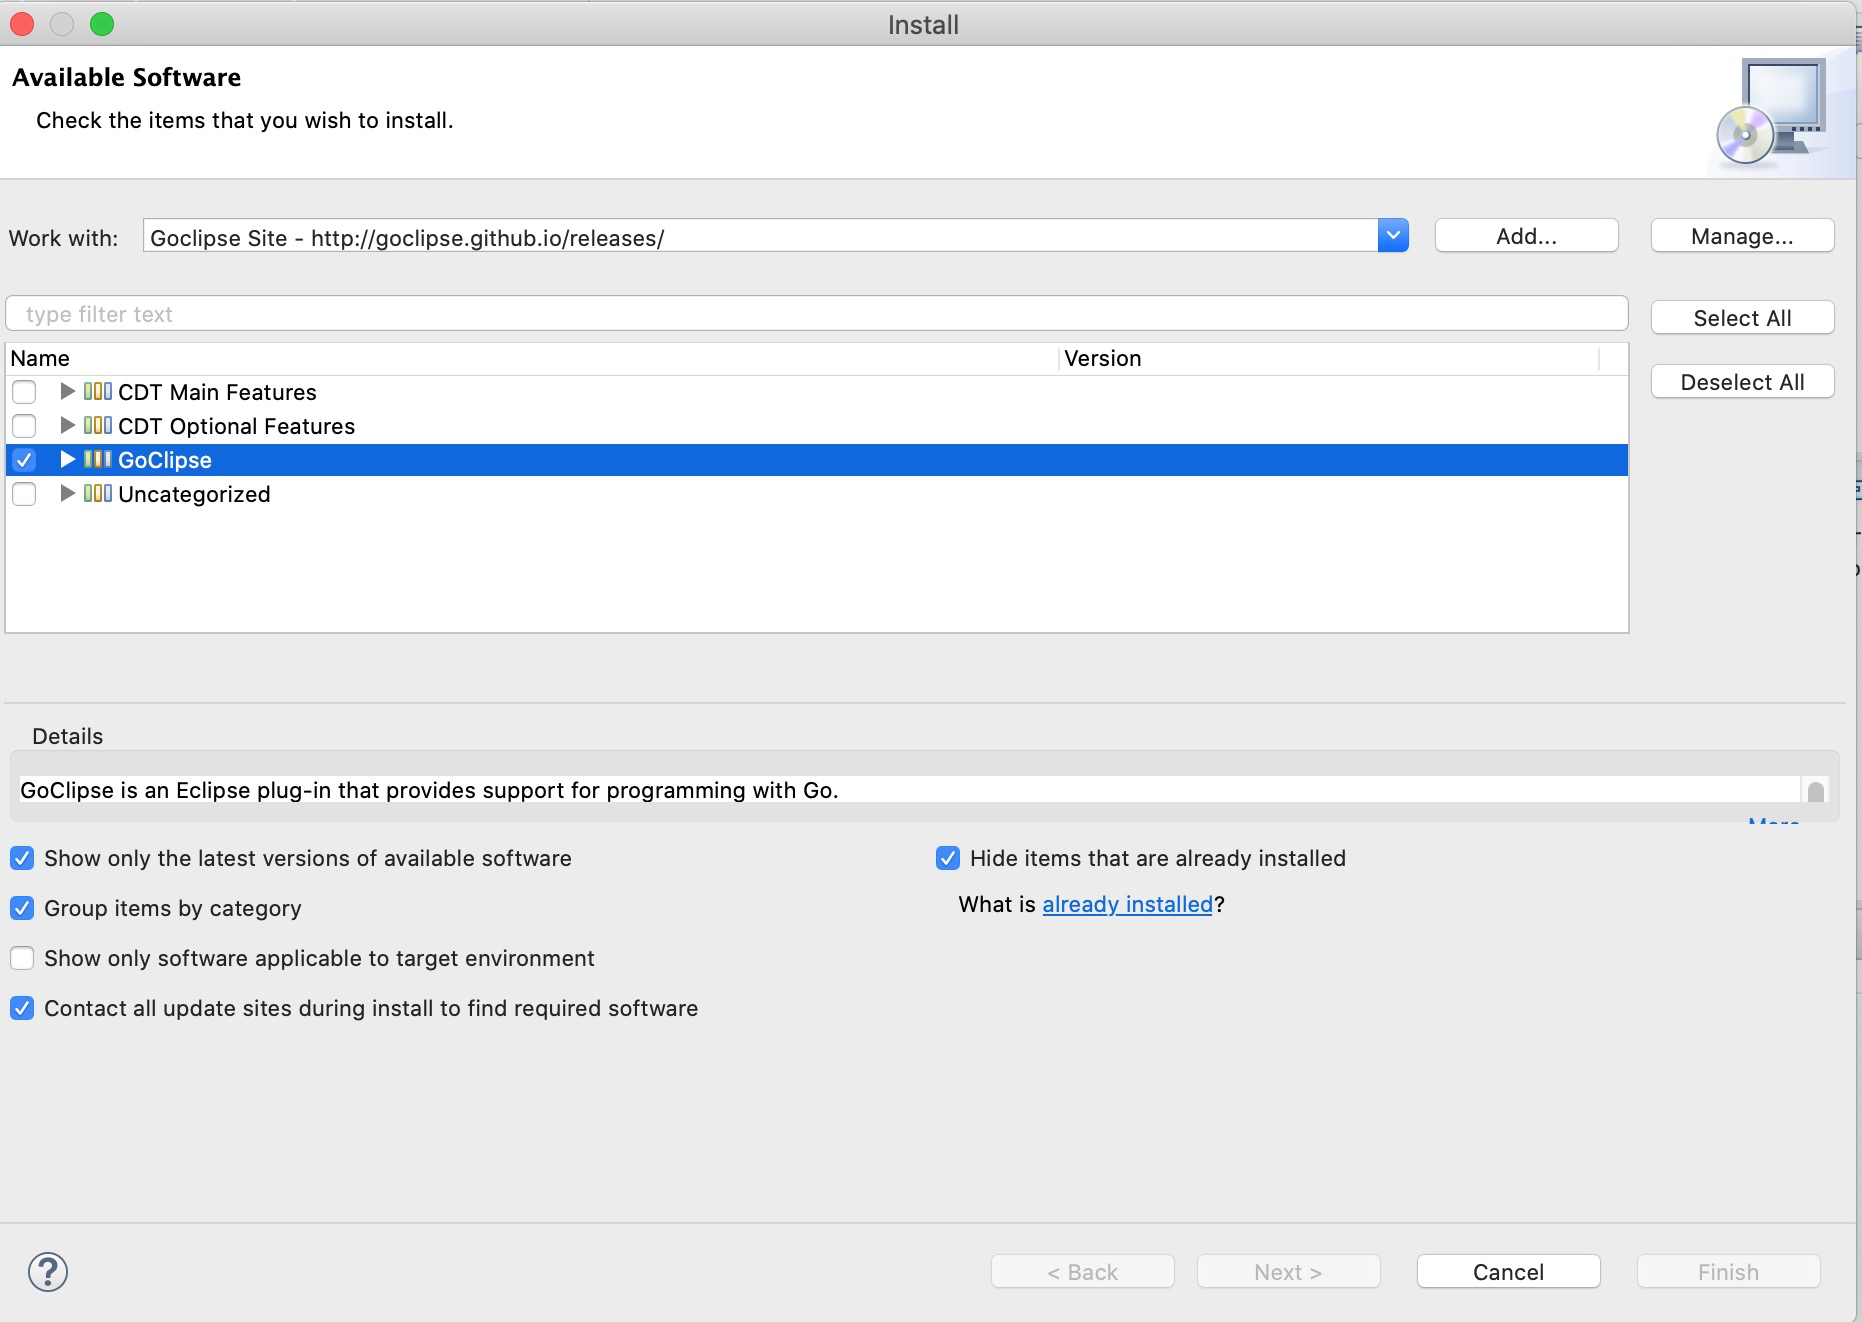Open the Work with site dropdown
Viewport: 1862px width, 1322px height.
click(1392, 236)
